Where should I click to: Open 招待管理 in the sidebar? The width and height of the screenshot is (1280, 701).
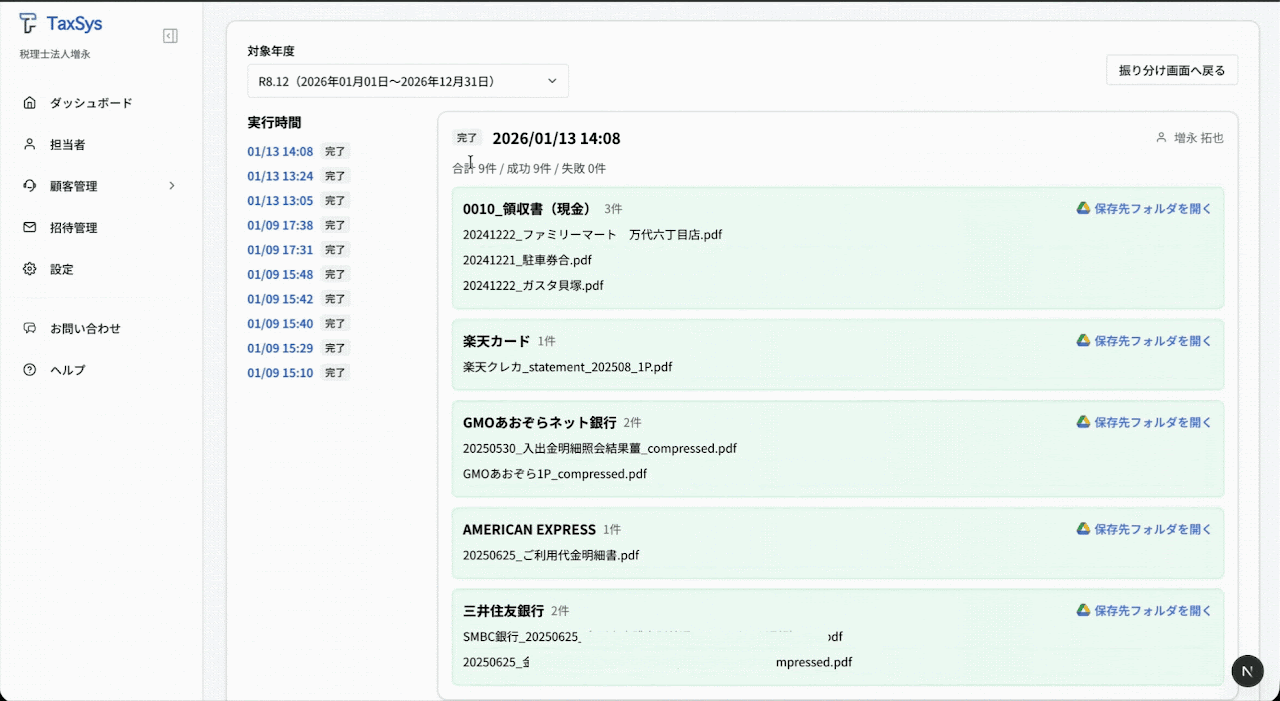(73, 227)
